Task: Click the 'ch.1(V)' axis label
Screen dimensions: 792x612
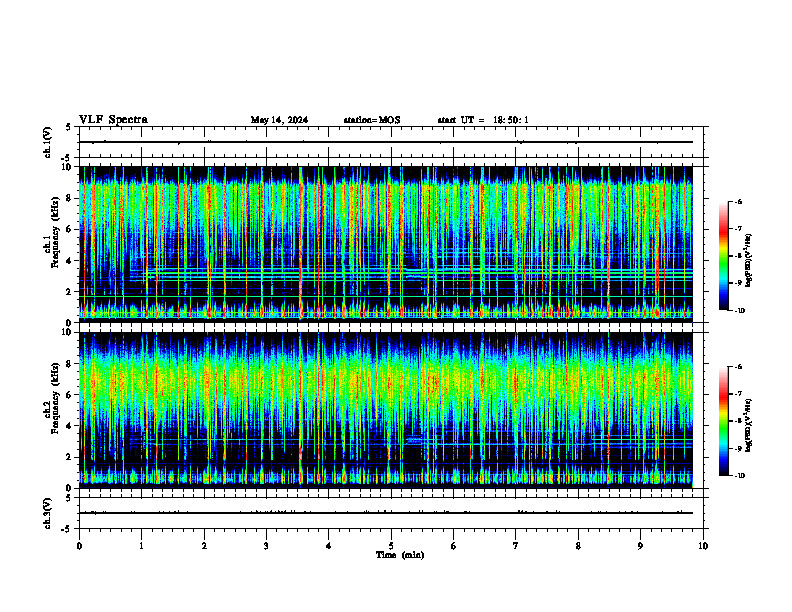Action: (48, 142)
